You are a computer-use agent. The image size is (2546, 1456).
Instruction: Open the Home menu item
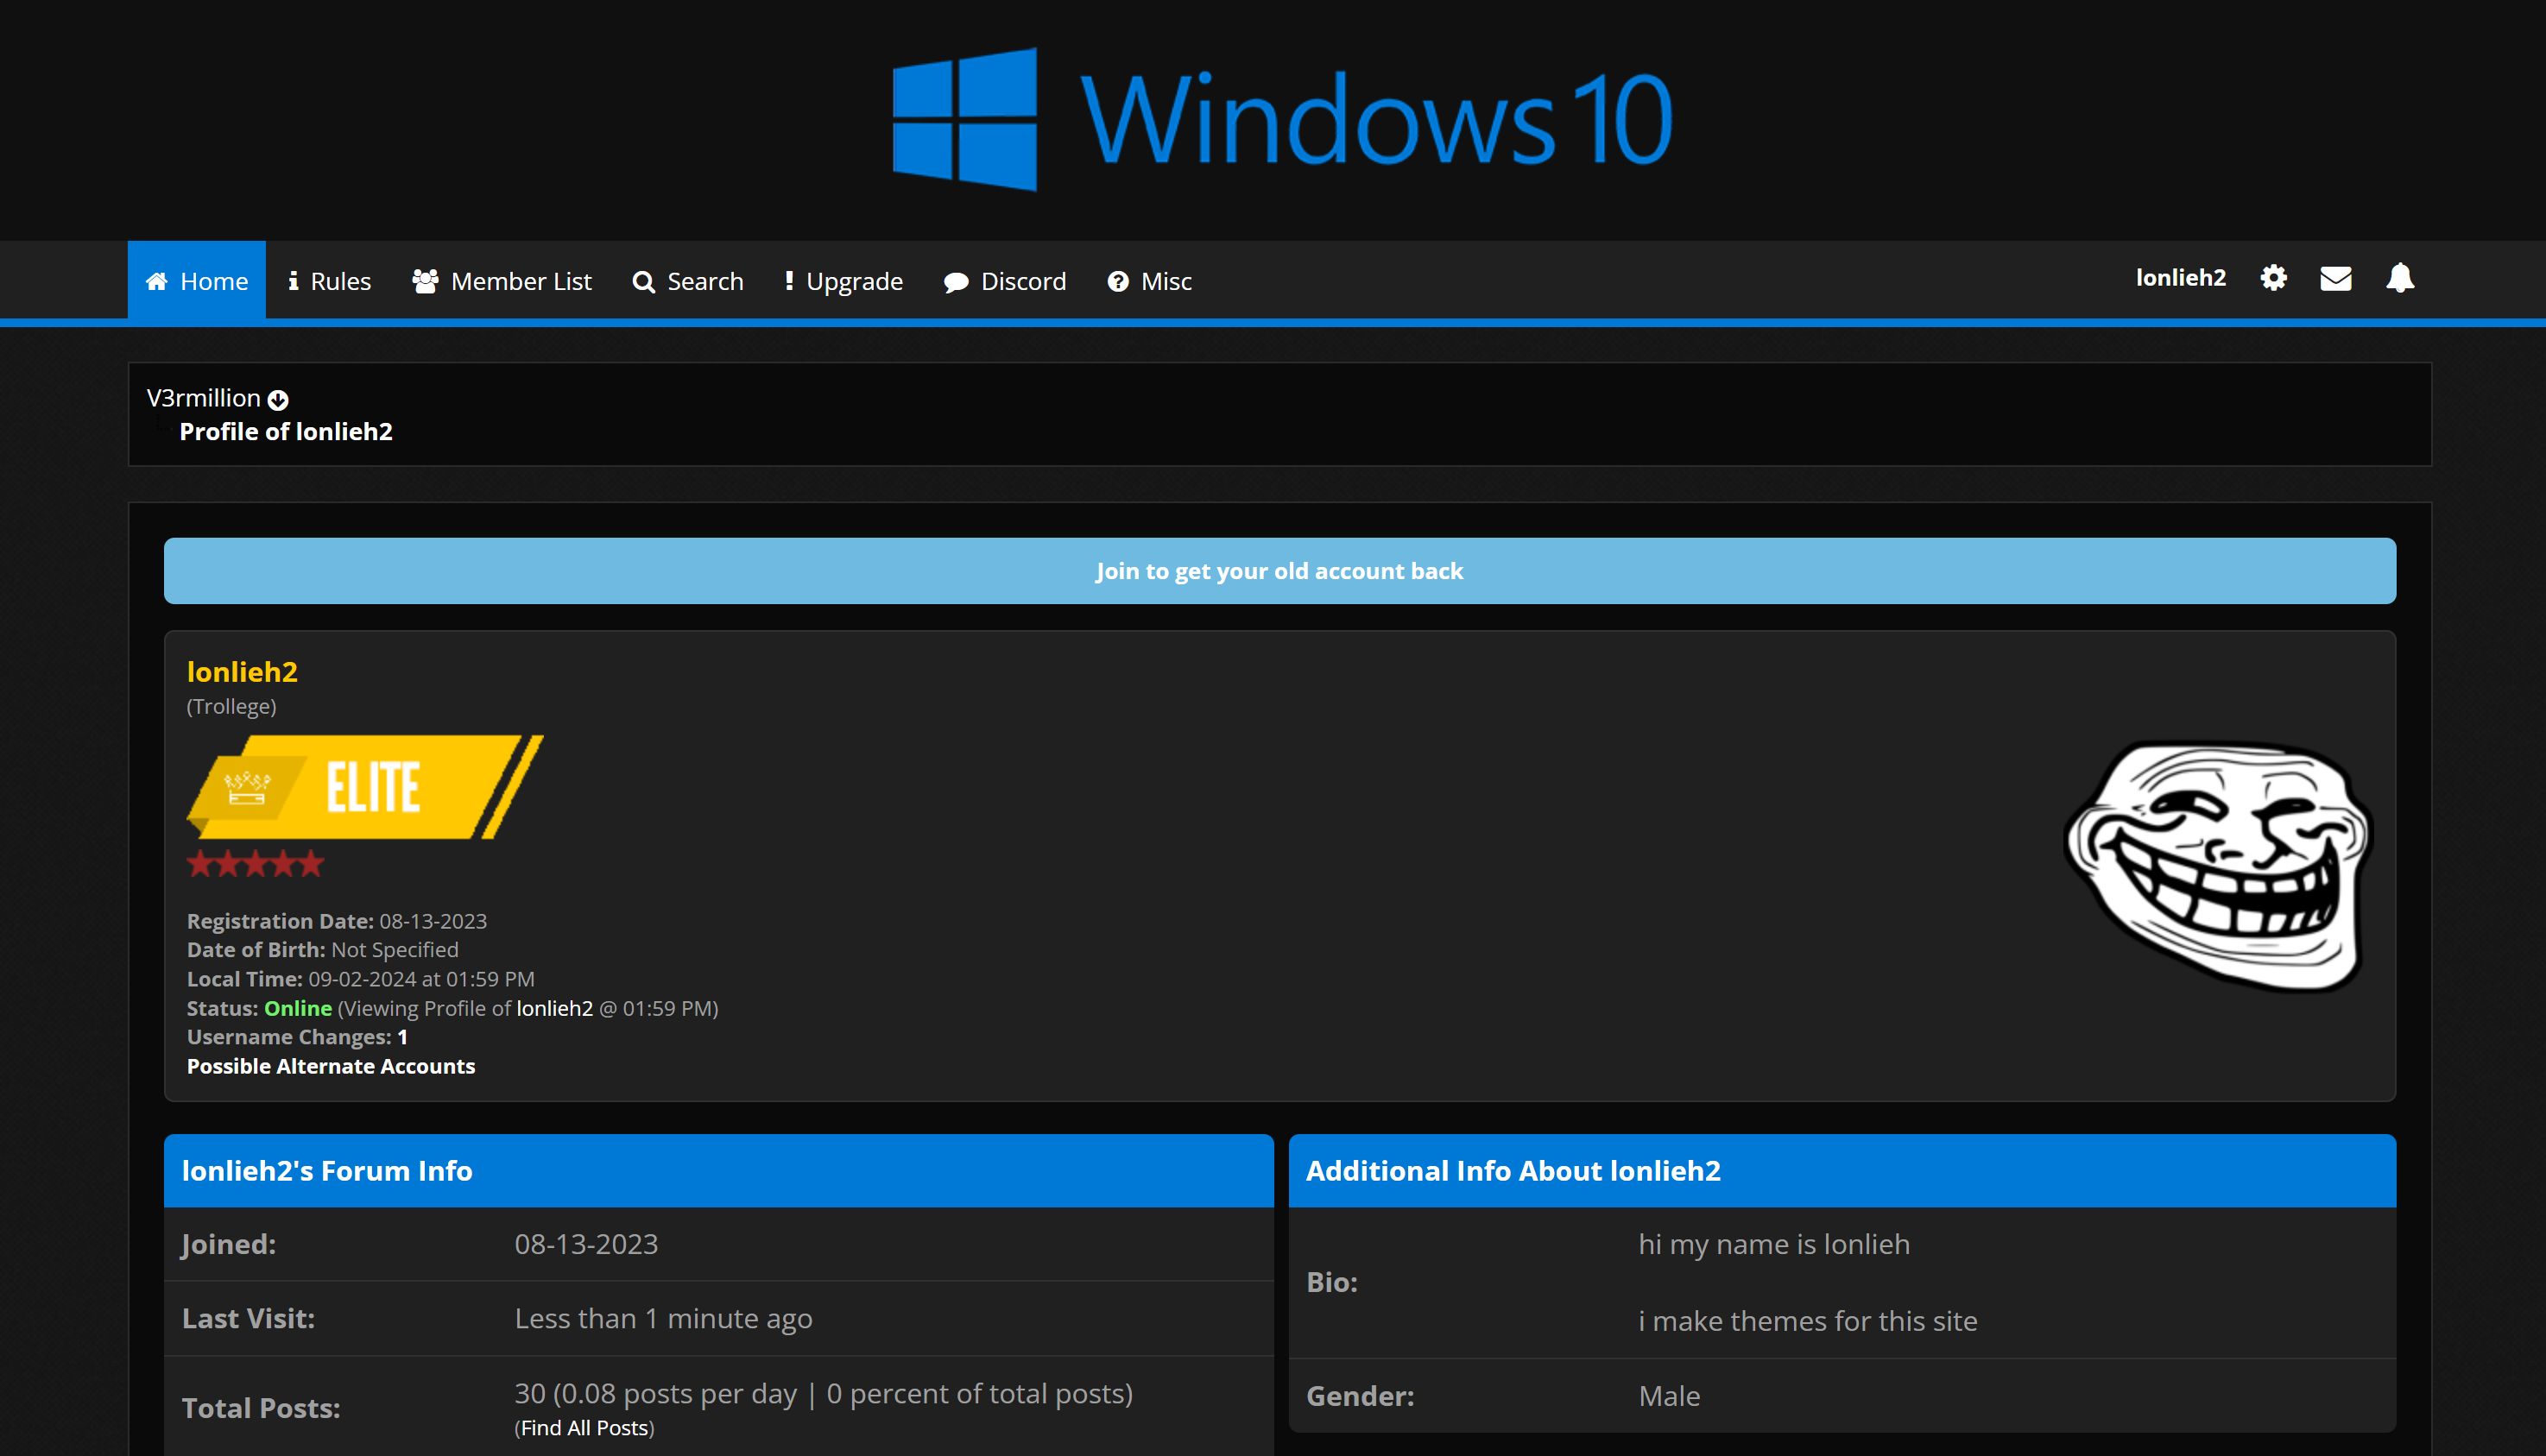[197, 281]
